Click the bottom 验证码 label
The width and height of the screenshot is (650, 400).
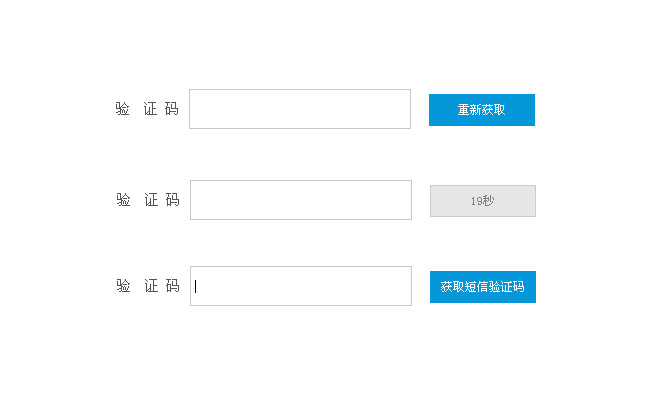click(x=147, y=286)
